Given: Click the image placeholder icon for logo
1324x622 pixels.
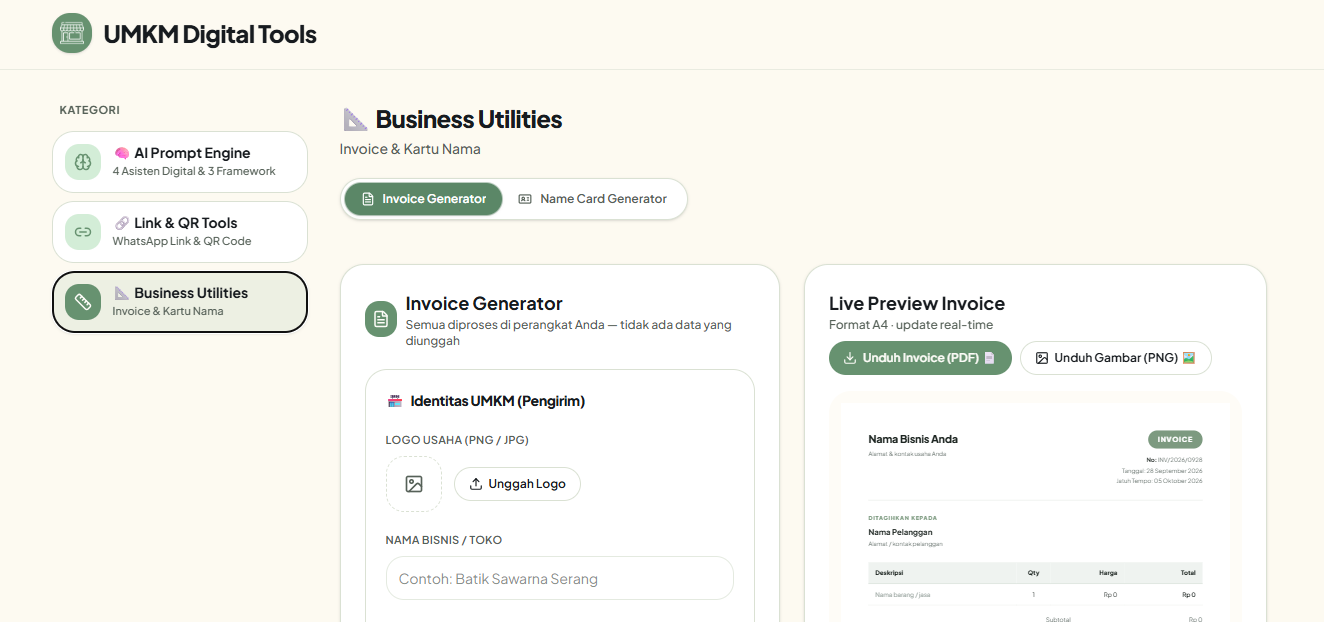Looking at the screenshot, I should pyautogui.click(x=414, y=484).
